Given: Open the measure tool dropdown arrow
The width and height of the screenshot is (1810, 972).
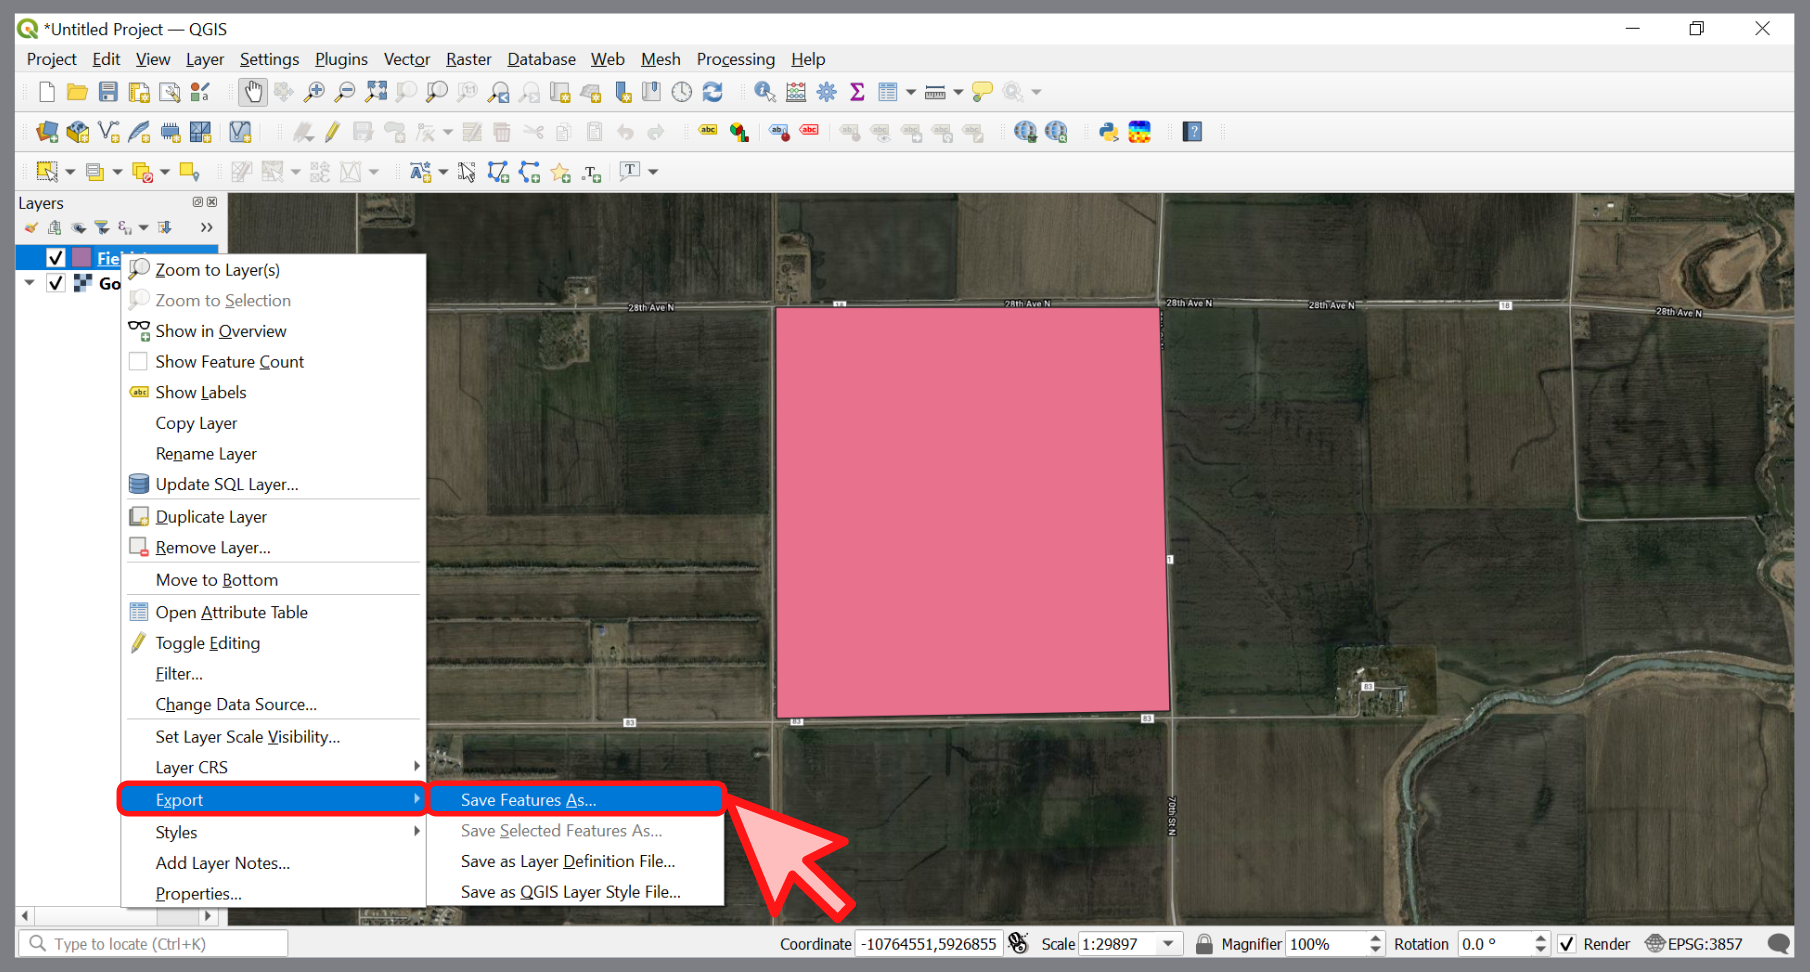Looking at the screenshot, I should coord(957,91).
